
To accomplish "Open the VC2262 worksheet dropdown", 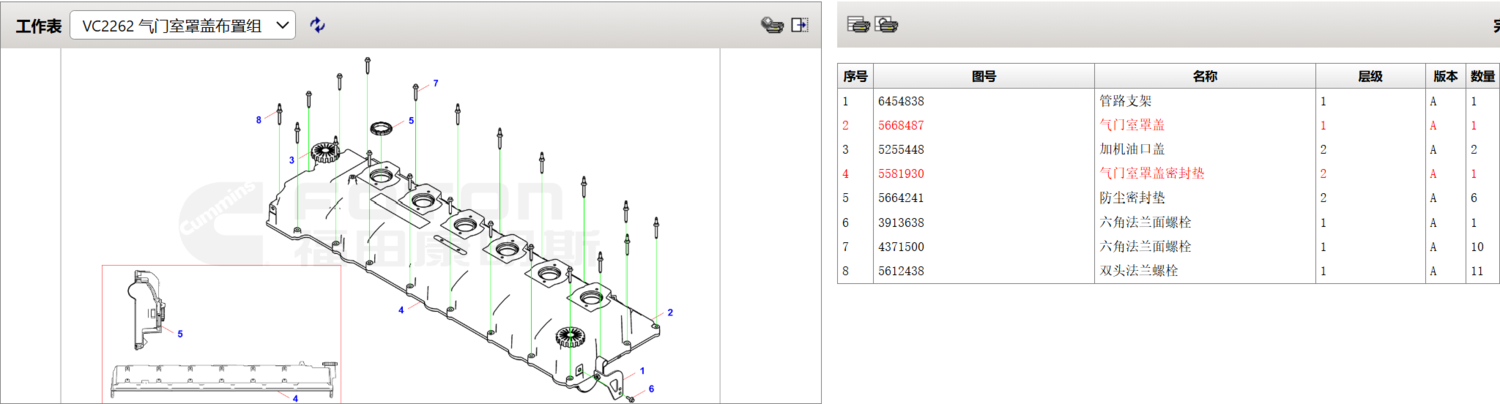I will (x=182, y=25).
